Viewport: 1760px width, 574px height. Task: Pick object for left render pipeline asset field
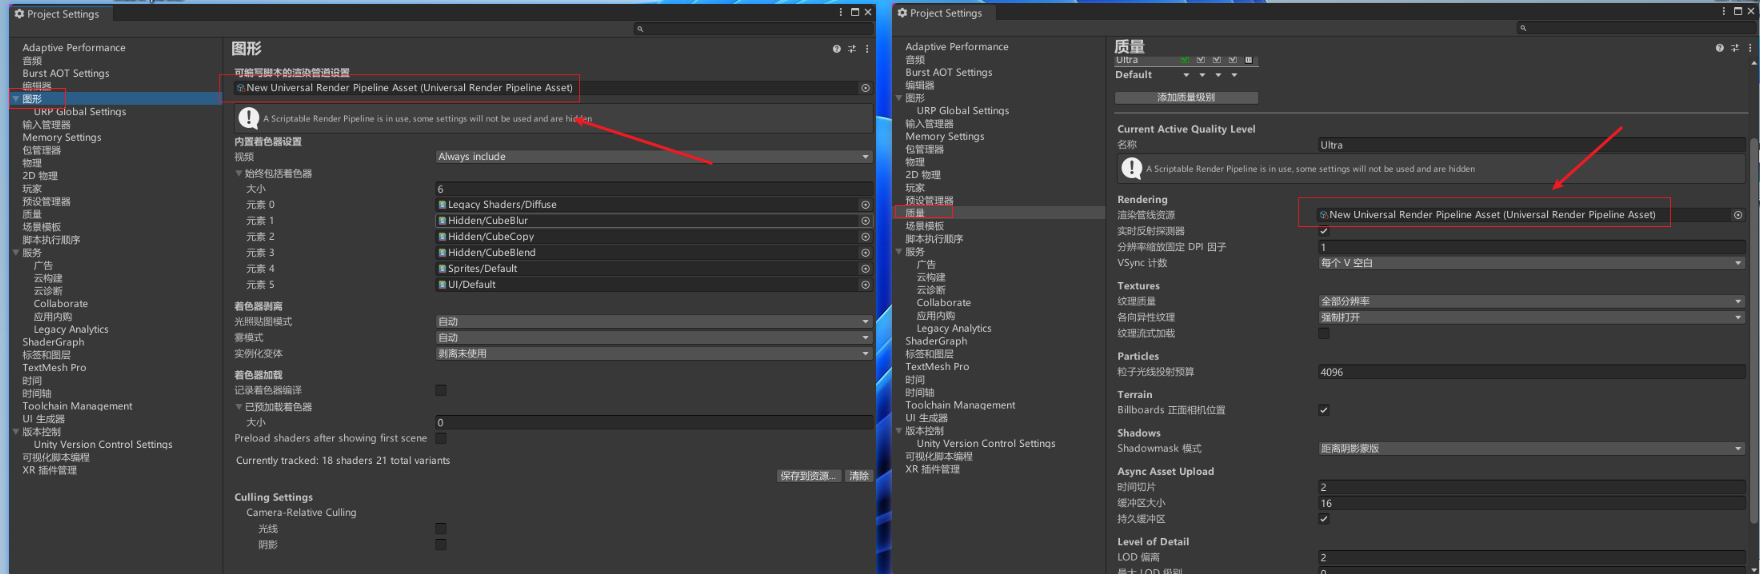866,88
